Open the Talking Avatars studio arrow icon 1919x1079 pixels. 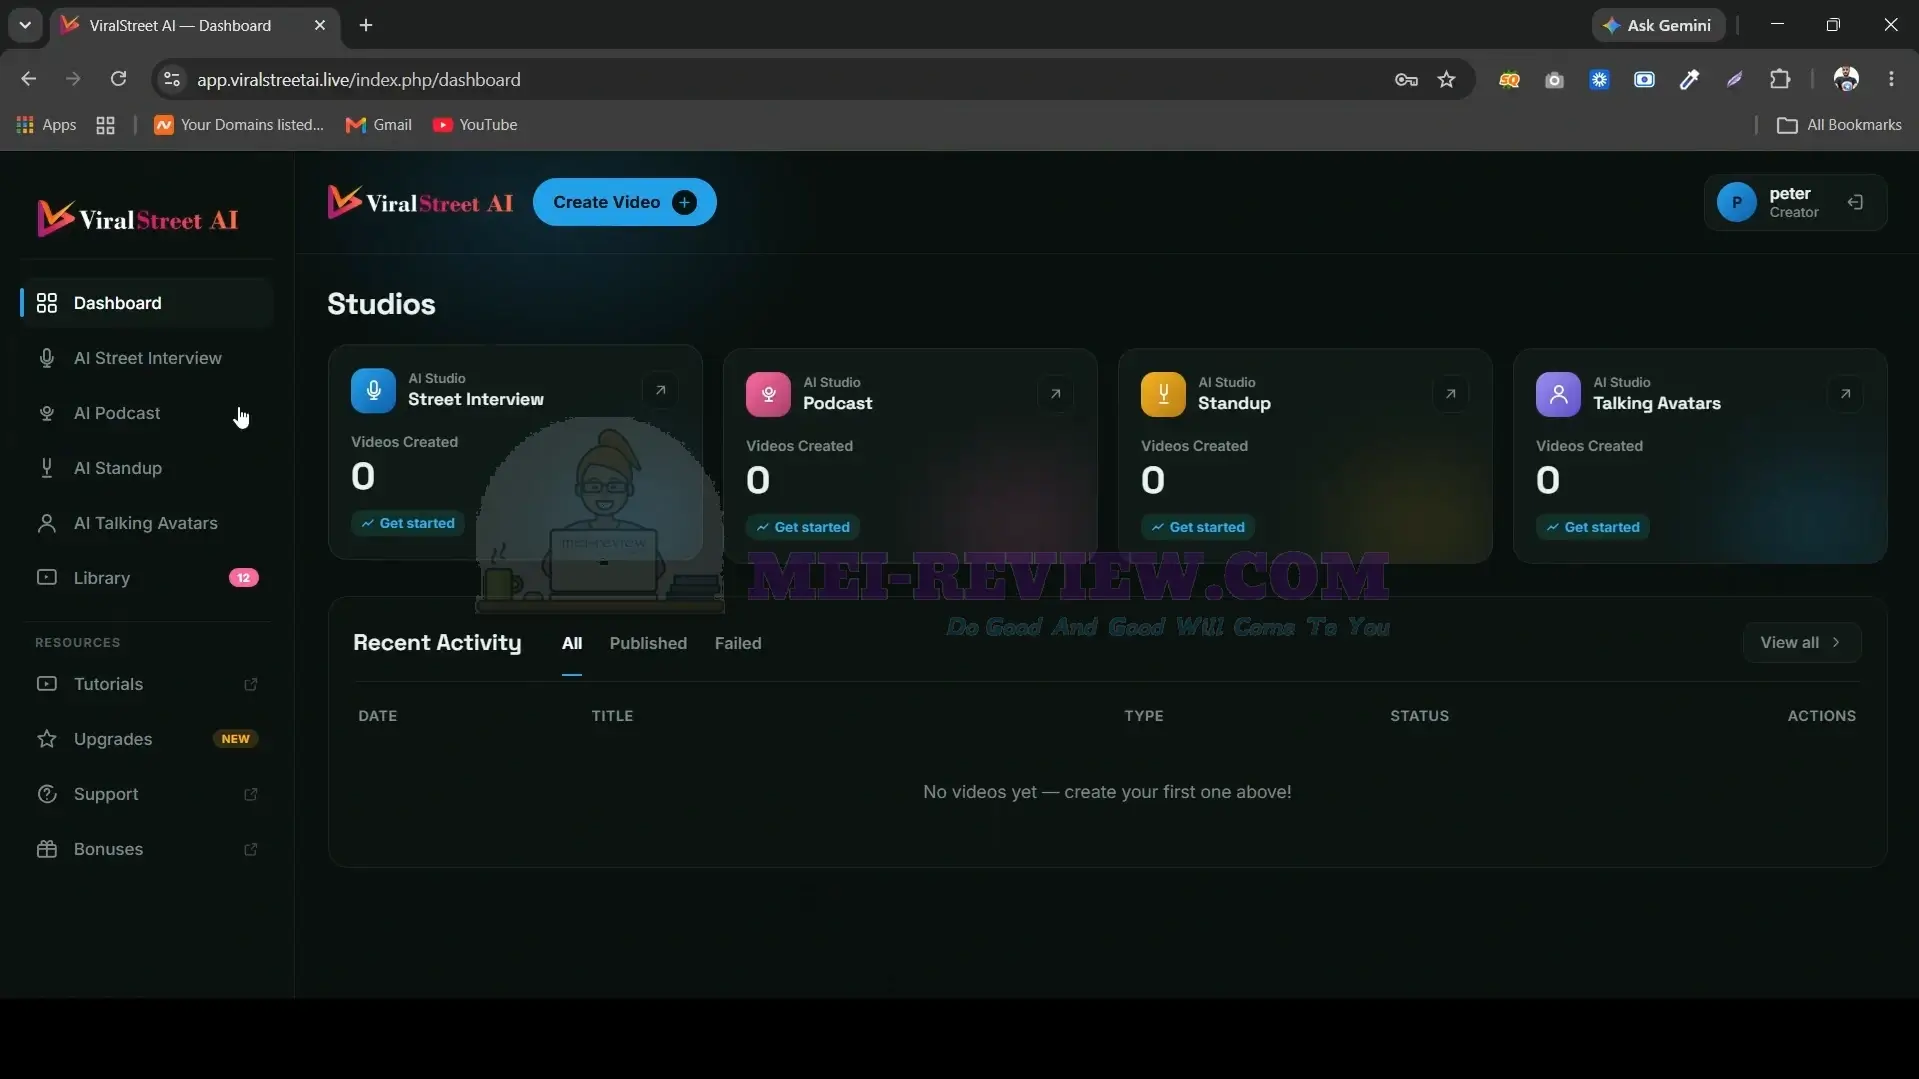[x=1845, y=394]
